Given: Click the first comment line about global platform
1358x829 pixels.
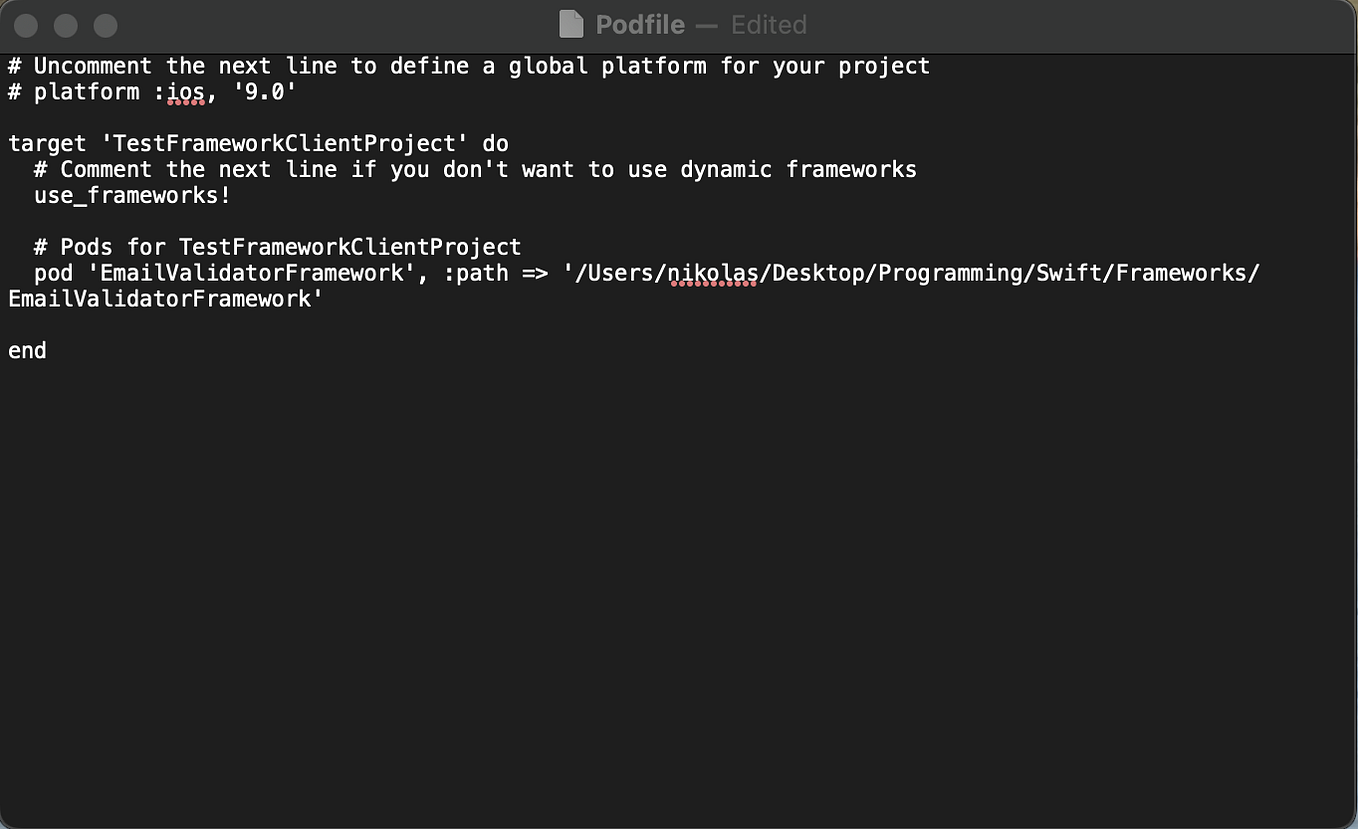Looking at the screenshot, I should coord(468,65).
